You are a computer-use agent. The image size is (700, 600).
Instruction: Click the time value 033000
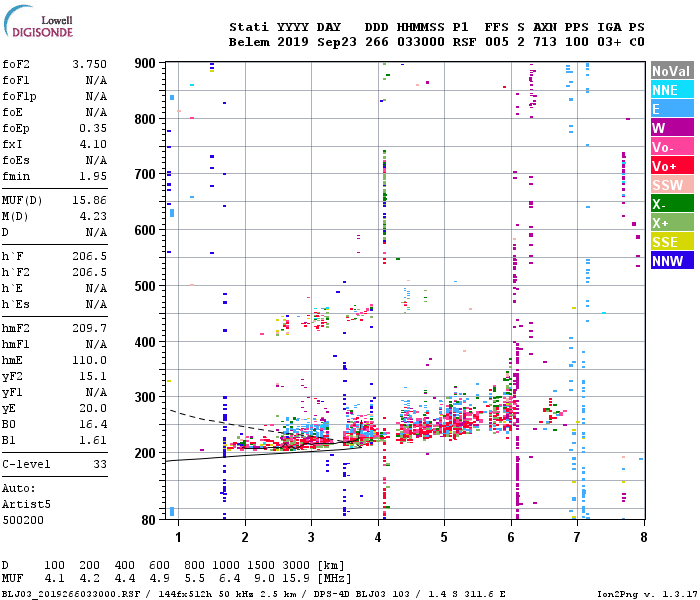pyautogui.click(x=421, y=42)
